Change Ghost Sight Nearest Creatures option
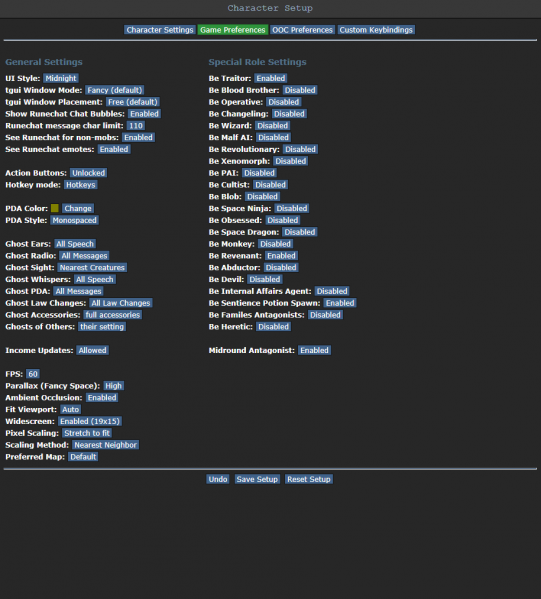 point(92,268)
